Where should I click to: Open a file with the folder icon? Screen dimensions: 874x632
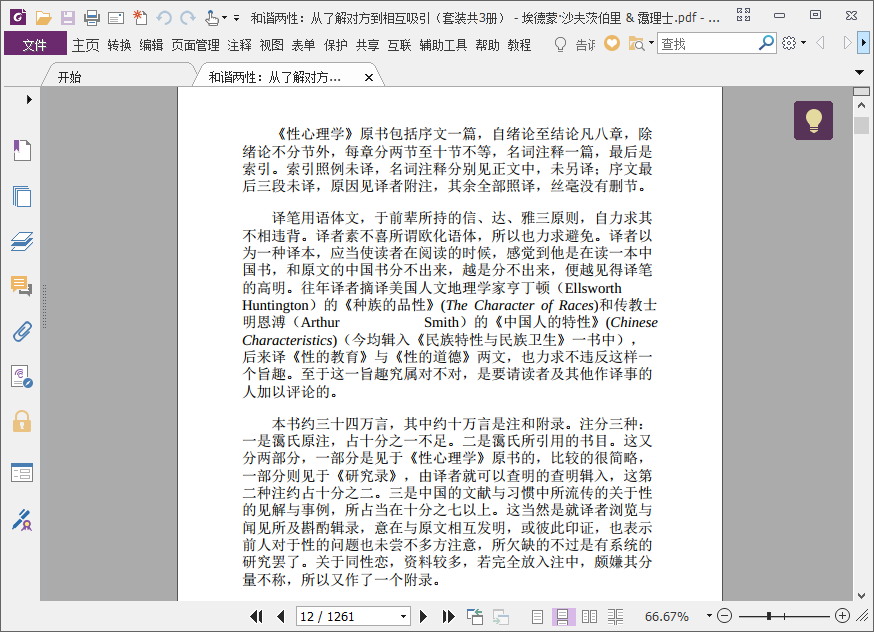43,18
